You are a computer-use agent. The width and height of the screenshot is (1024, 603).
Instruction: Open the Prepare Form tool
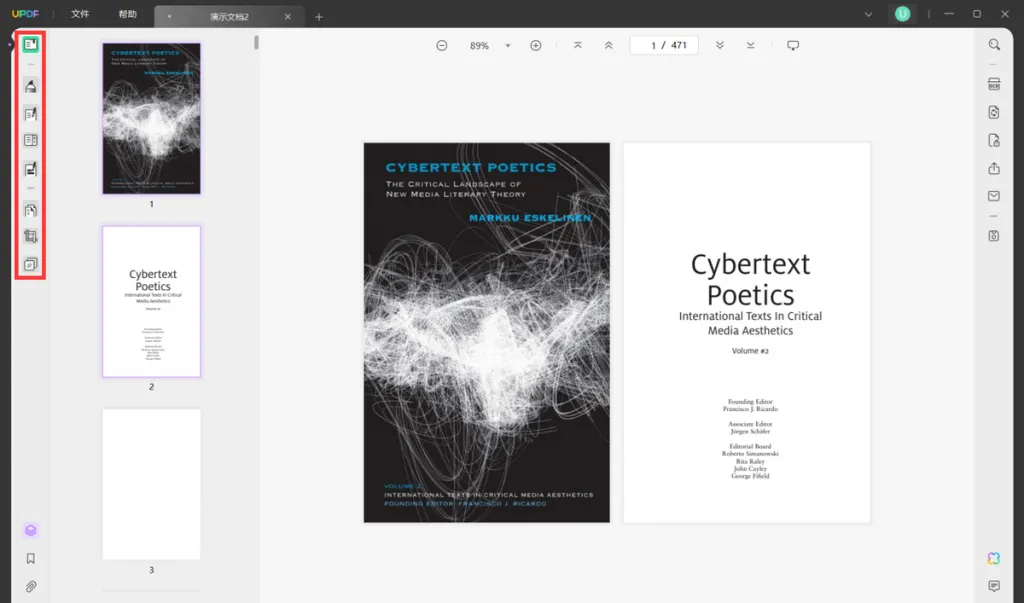(x=30, y=140)
